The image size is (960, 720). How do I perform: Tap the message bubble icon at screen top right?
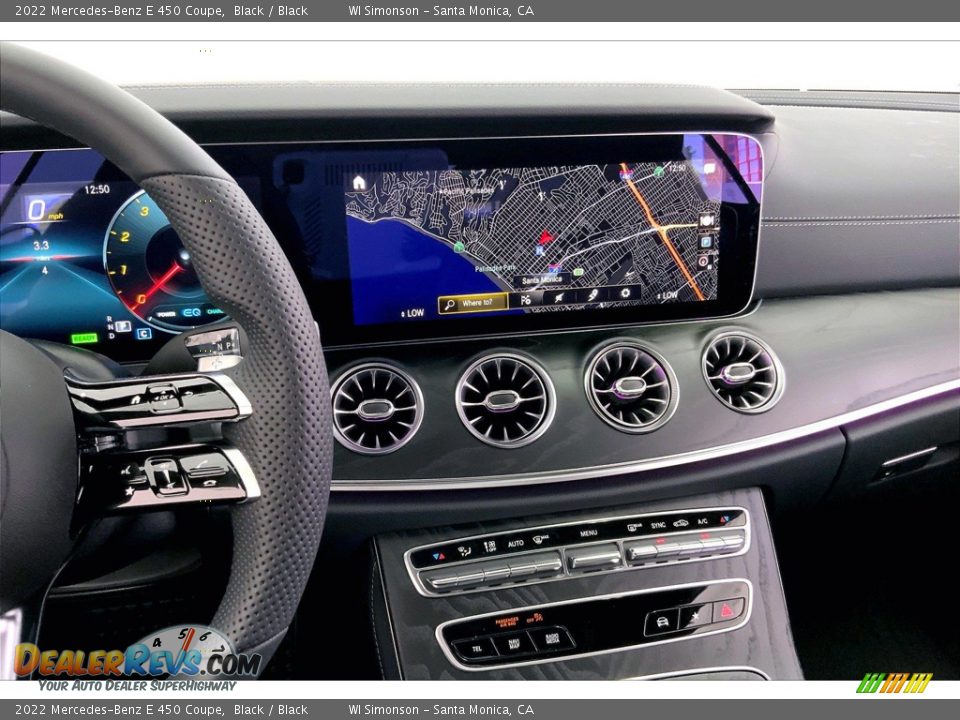[x=709, y=168]
